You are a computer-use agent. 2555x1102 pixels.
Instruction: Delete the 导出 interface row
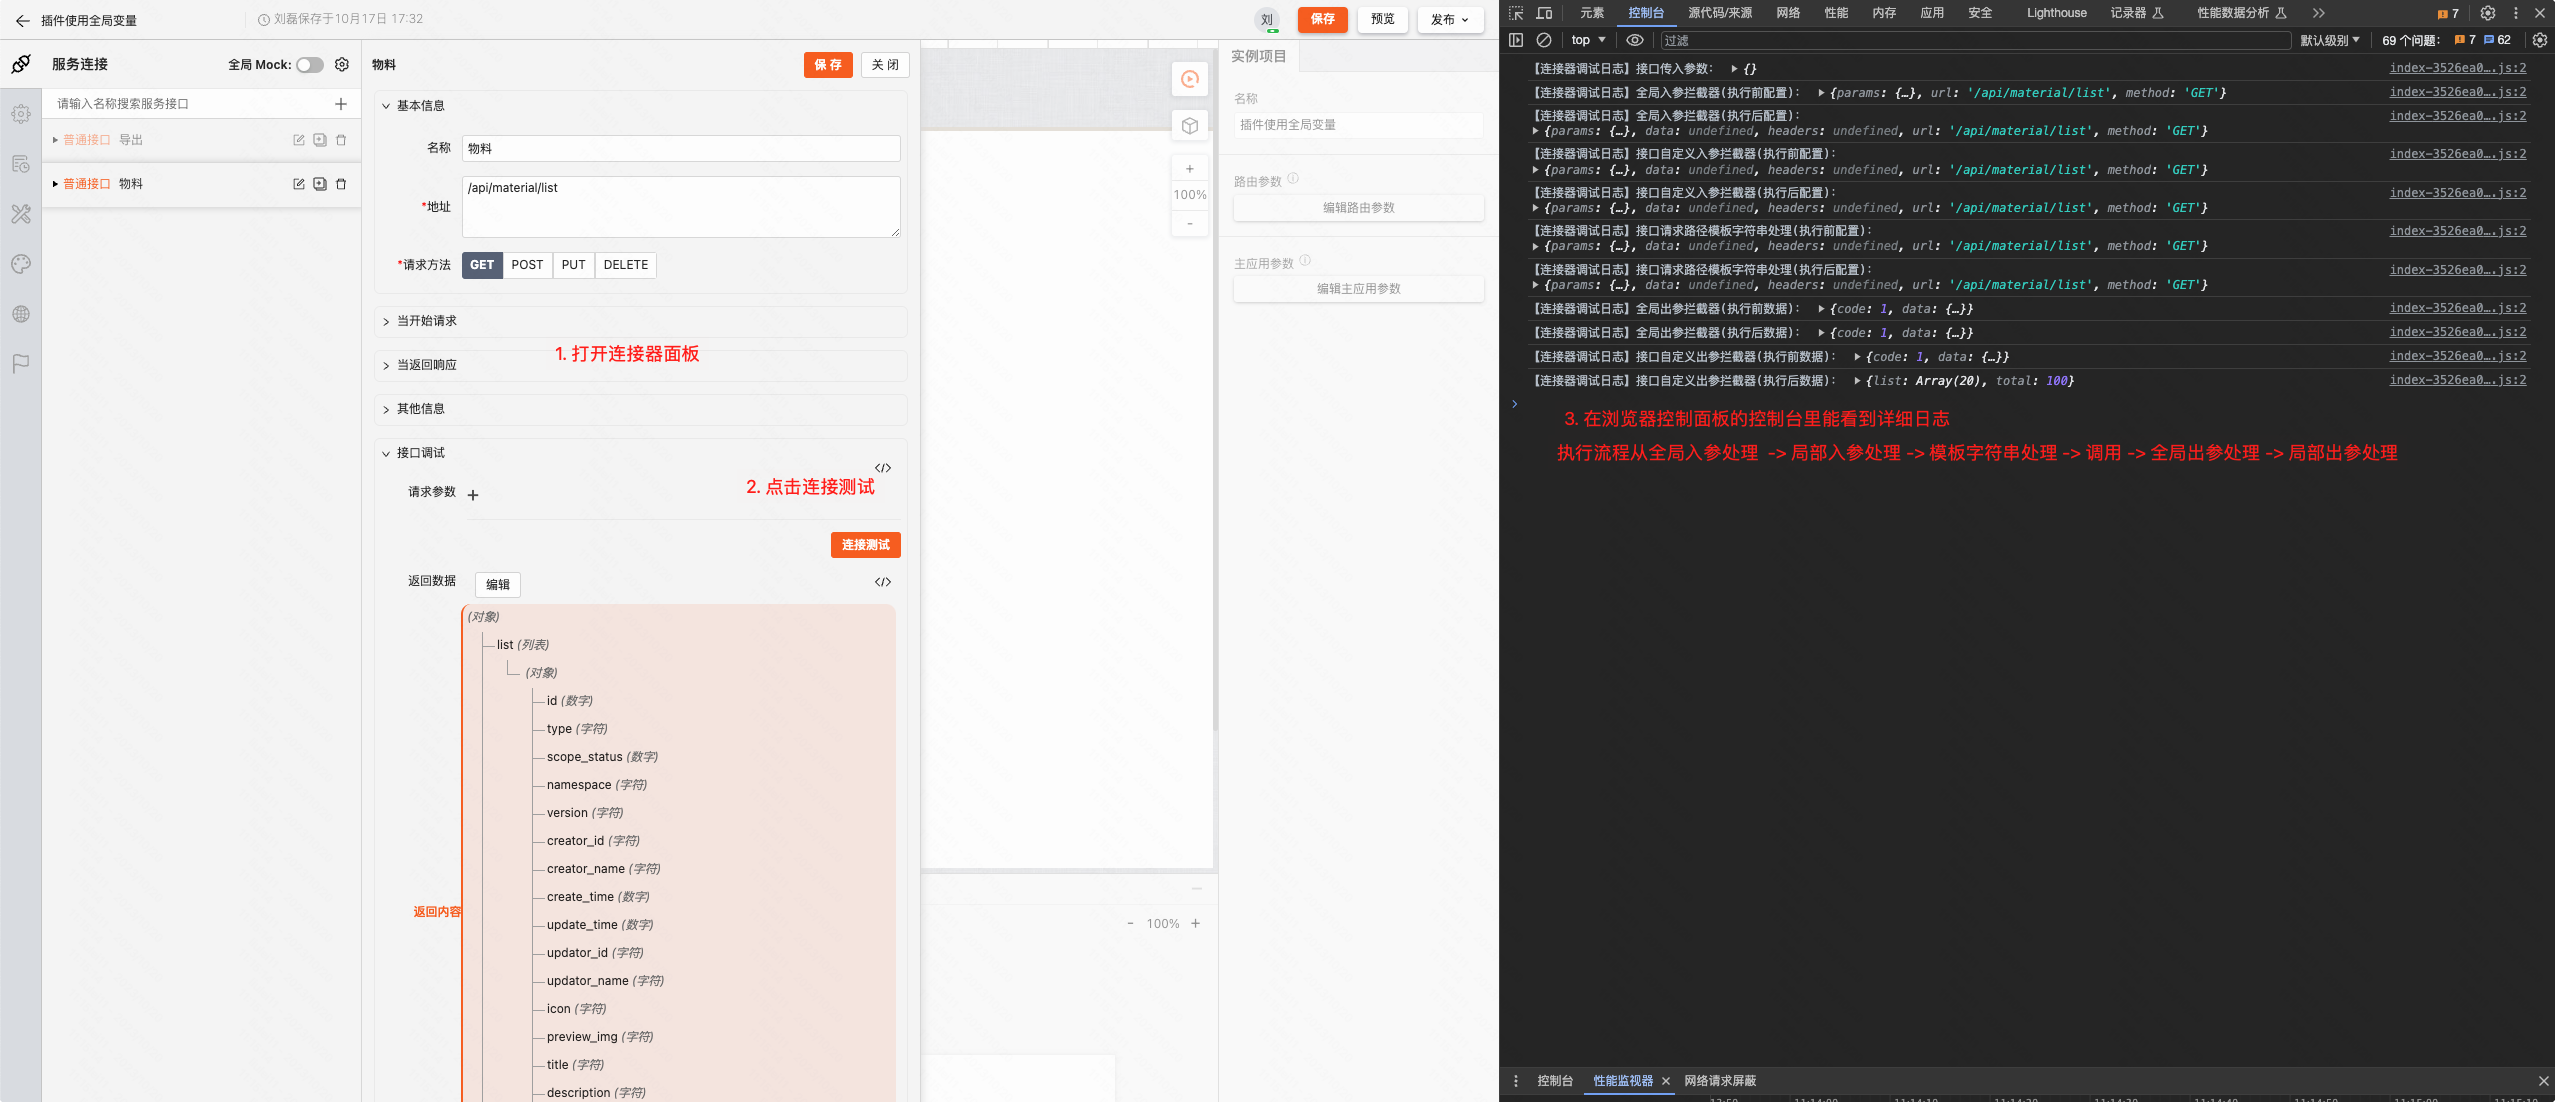pyautogui.click(x=341, y=140)
